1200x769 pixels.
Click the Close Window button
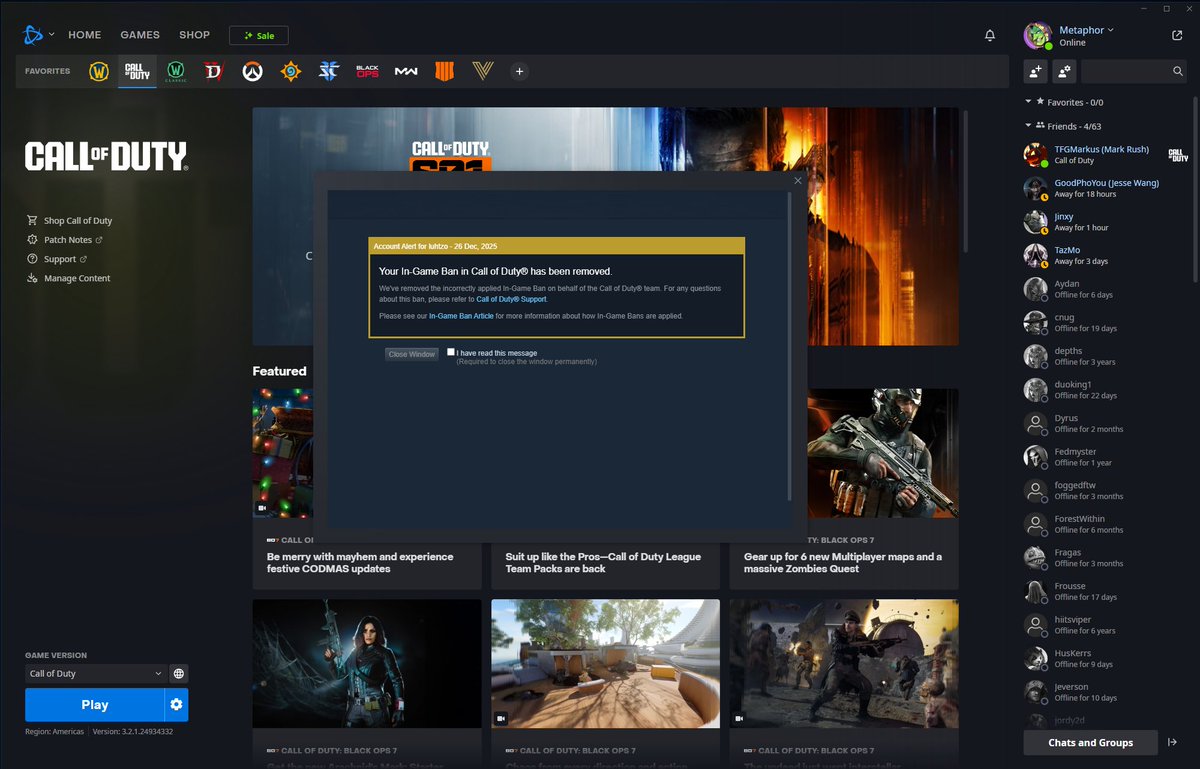click(412, 354)
